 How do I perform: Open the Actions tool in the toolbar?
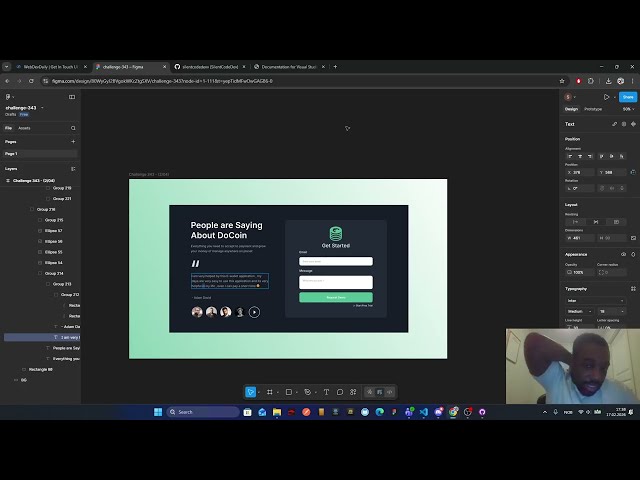[353, 392]
